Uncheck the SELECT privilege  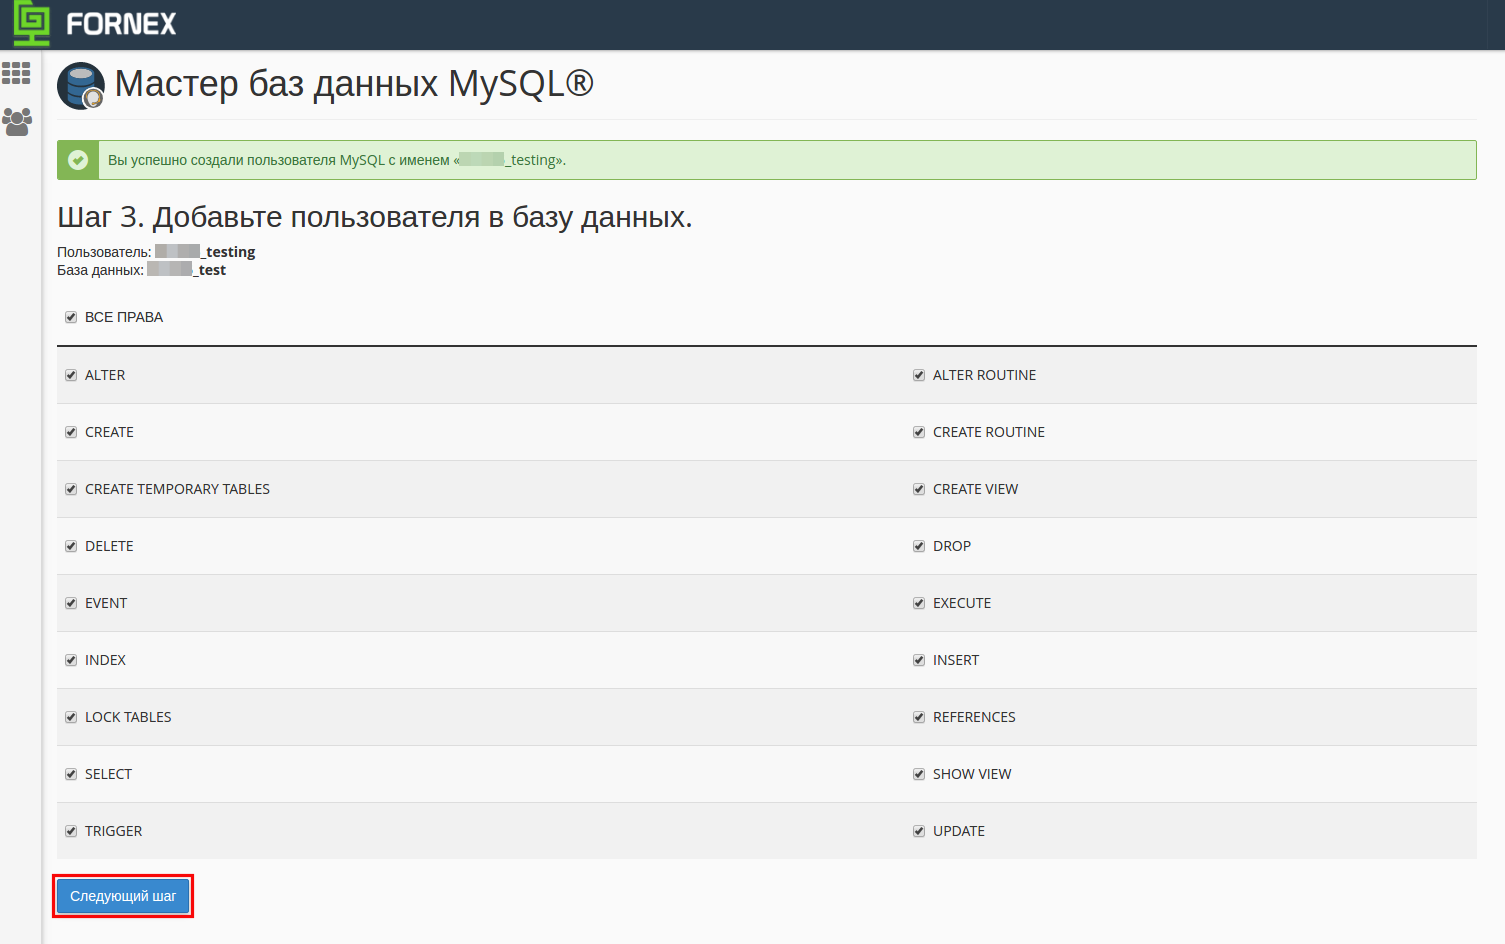[x=71, y=774]
